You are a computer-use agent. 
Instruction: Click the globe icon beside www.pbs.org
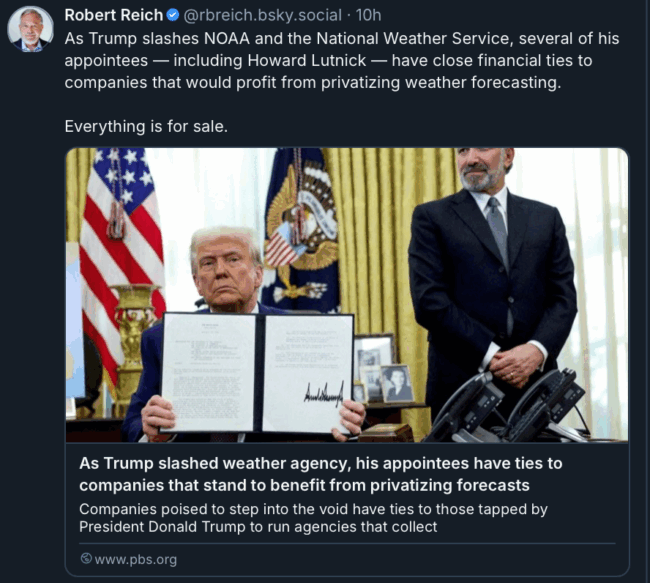point(86,559)
